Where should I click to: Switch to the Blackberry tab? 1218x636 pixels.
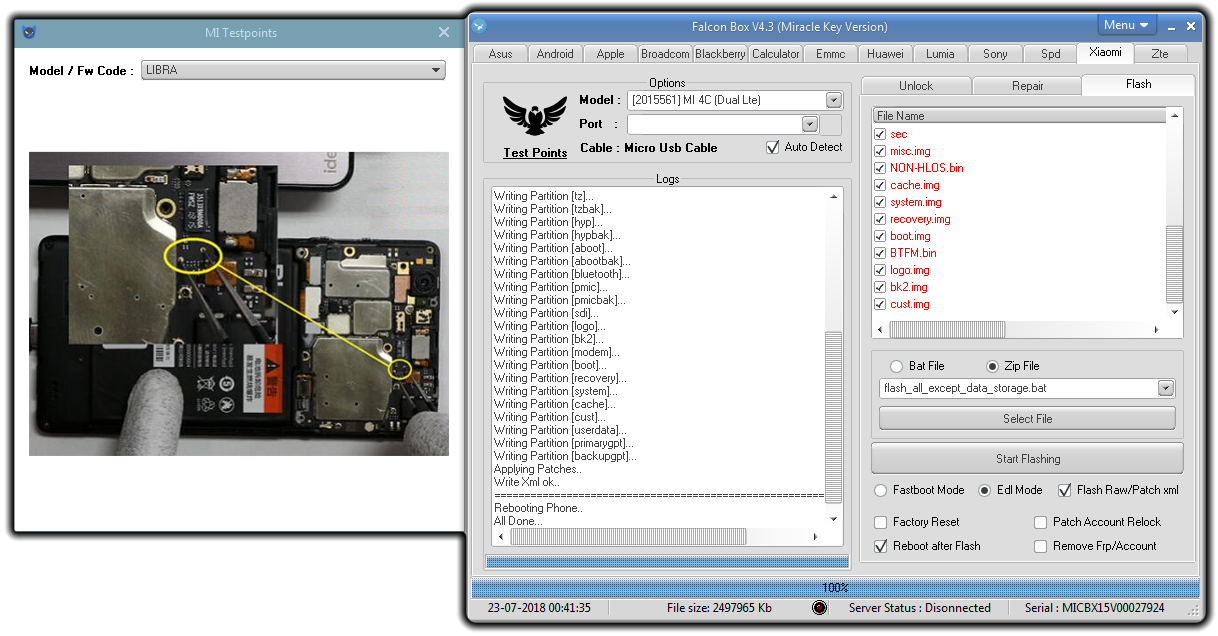pyautogui.click(x=720, y=54)
